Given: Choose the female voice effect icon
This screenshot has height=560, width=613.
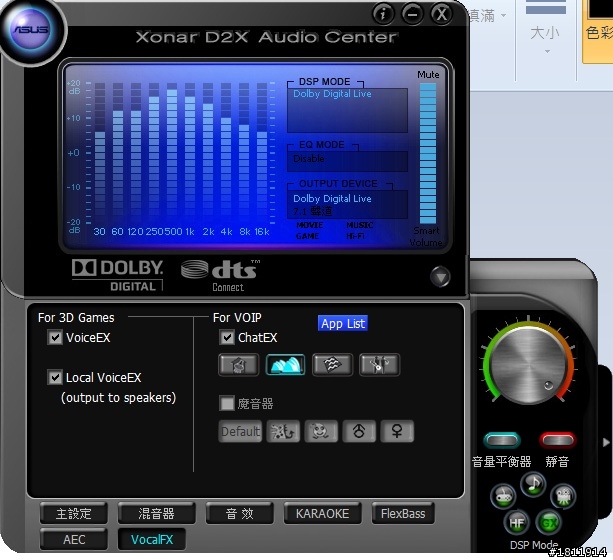Looking at the screenshot, I should pos(397,431).
